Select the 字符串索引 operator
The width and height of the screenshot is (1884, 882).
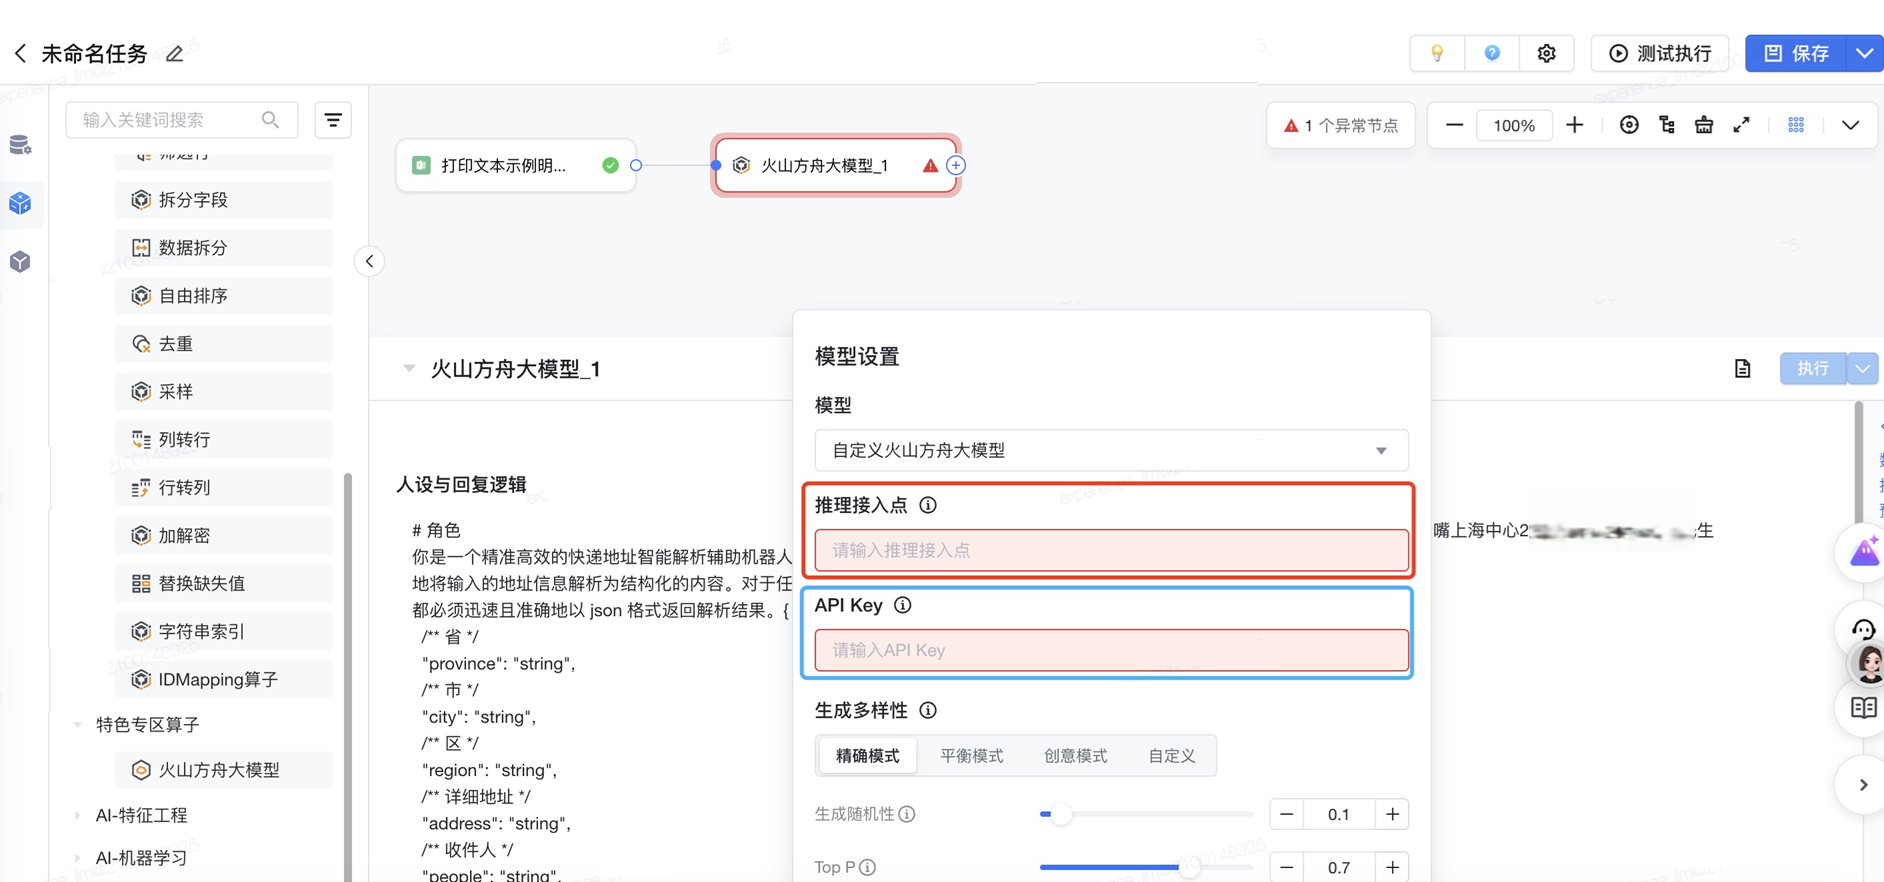[224, 632]
